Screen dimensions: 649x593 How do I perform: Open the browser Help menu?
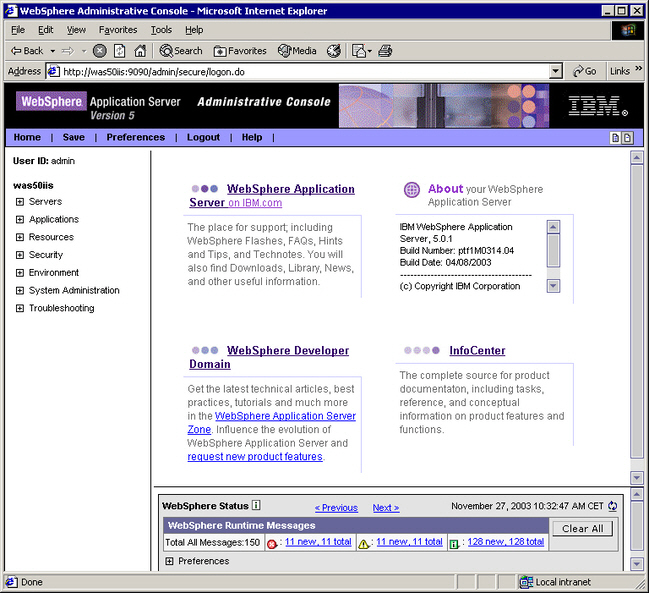(x=194, y=30)
